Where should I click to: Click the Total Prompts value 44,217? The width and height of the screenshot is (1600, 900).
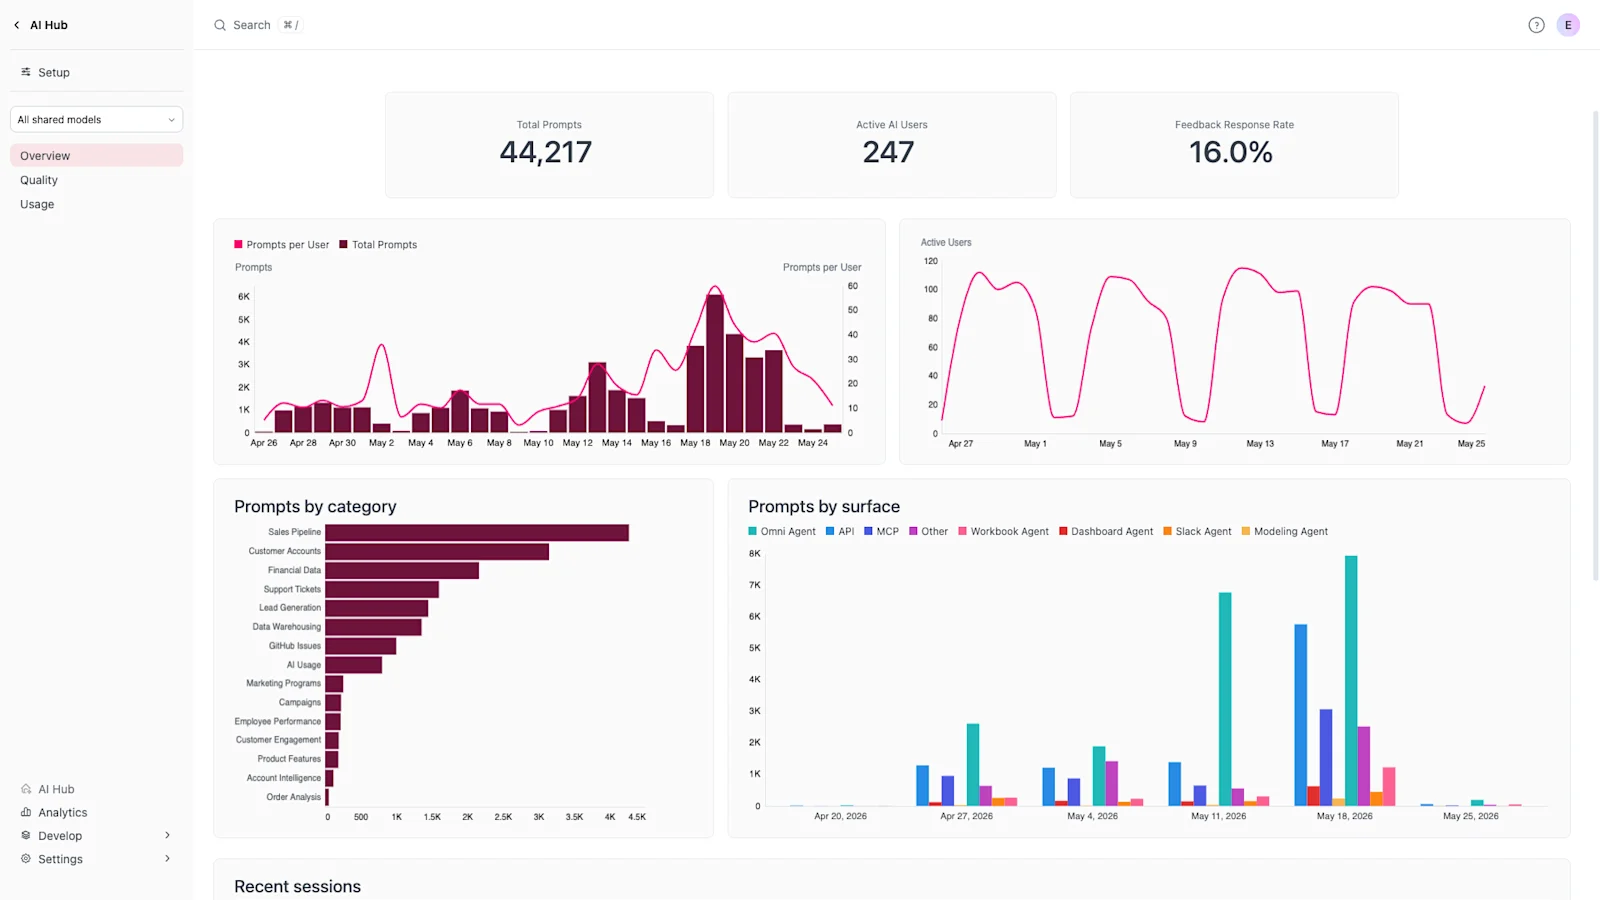pos(546,152)
